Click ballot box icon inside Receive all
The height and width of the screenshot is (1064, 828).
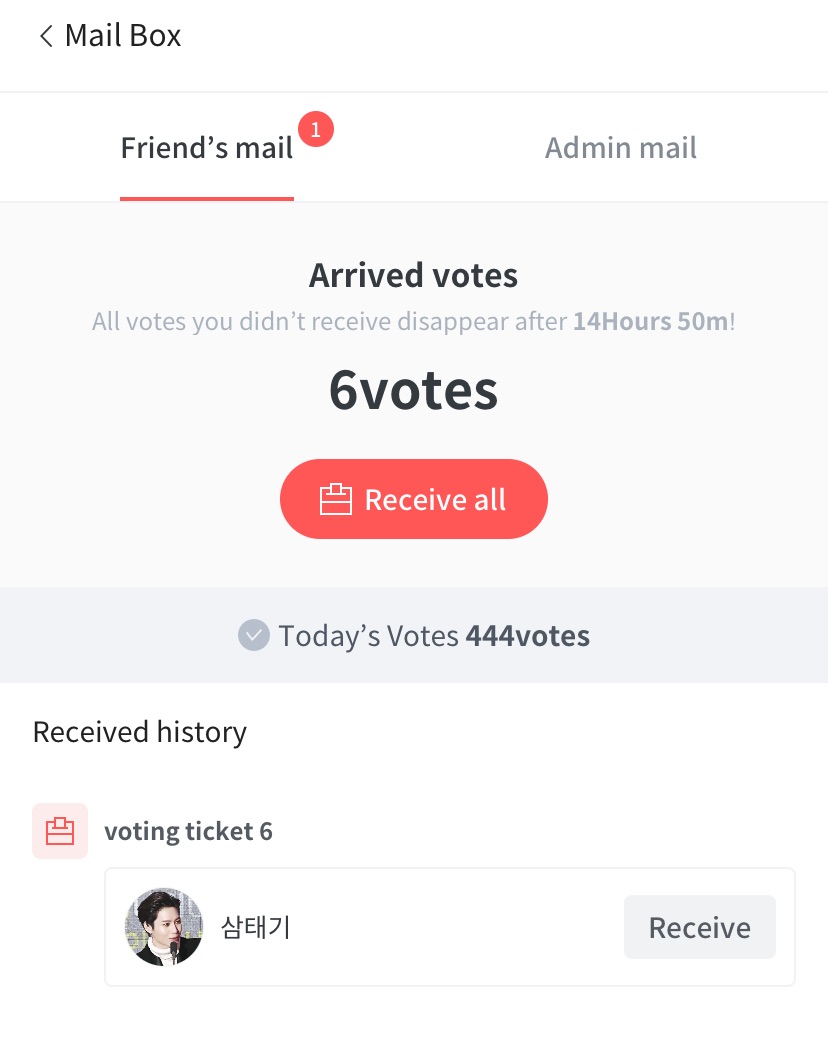(335, 499)
